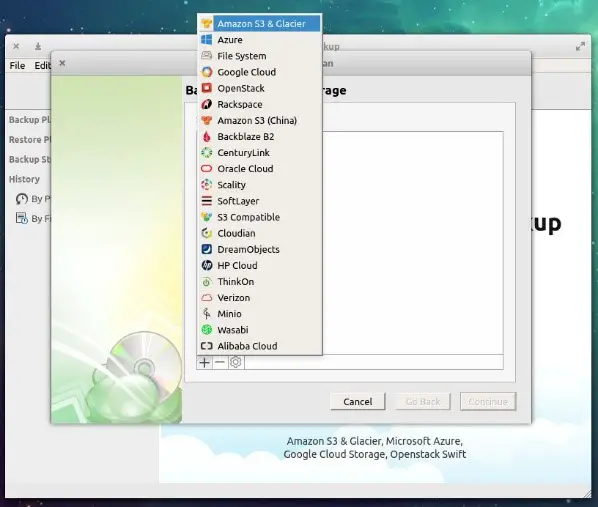The height and width of the screenshot is (507, 598).
Task: Open Restore Plans in sidebar
Action: point(29,140)
